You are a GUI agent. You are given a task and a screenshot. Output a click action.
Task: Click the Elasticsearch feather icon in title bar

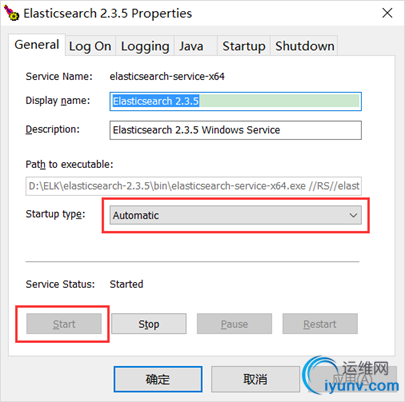[x=11, y=13]
